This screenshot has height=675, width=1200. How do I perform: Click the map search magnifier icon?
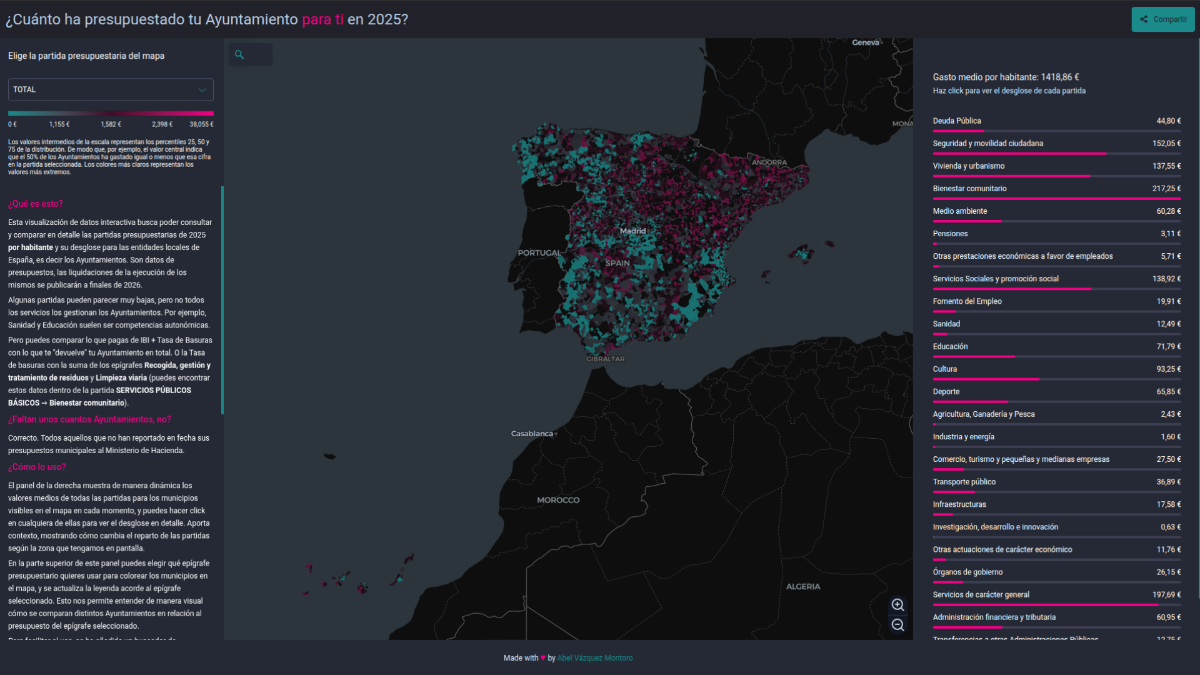tap(240, 55)
